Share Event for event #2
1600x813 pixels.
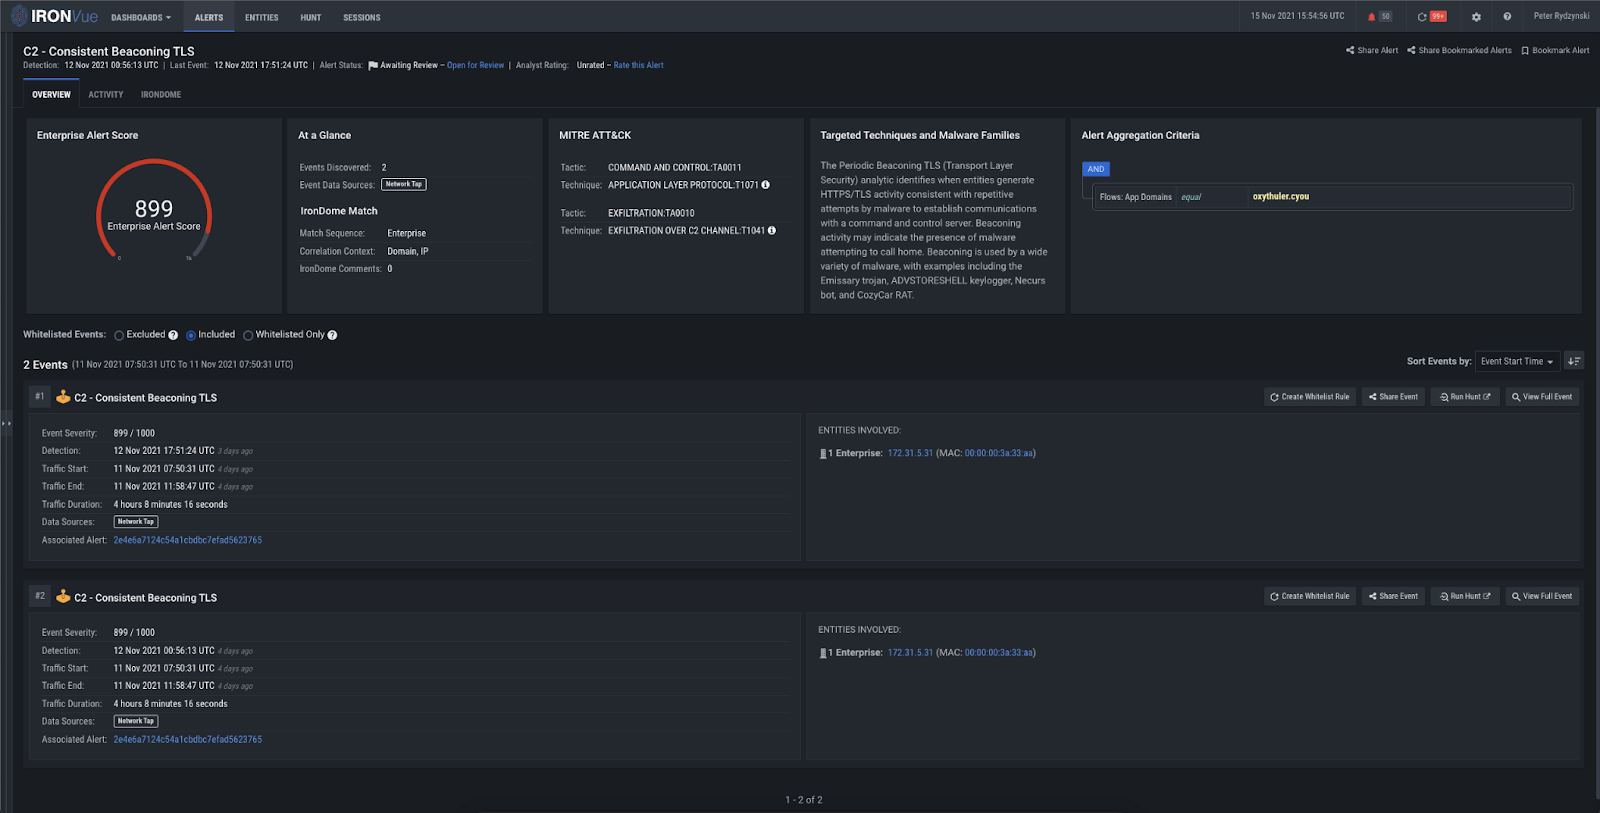click(1393, 596)
